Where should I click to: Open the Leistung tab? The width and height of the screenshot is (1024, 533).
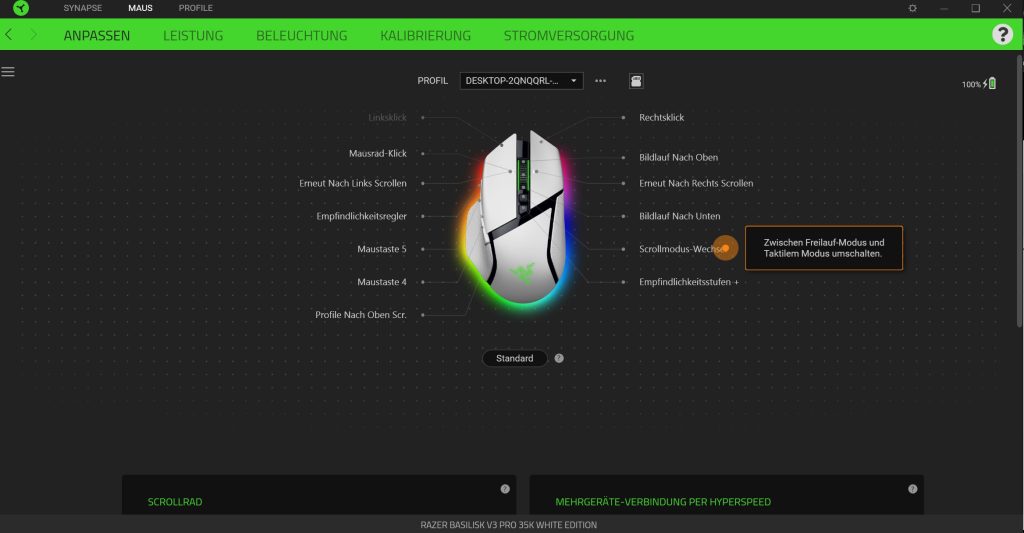[193, 35]
